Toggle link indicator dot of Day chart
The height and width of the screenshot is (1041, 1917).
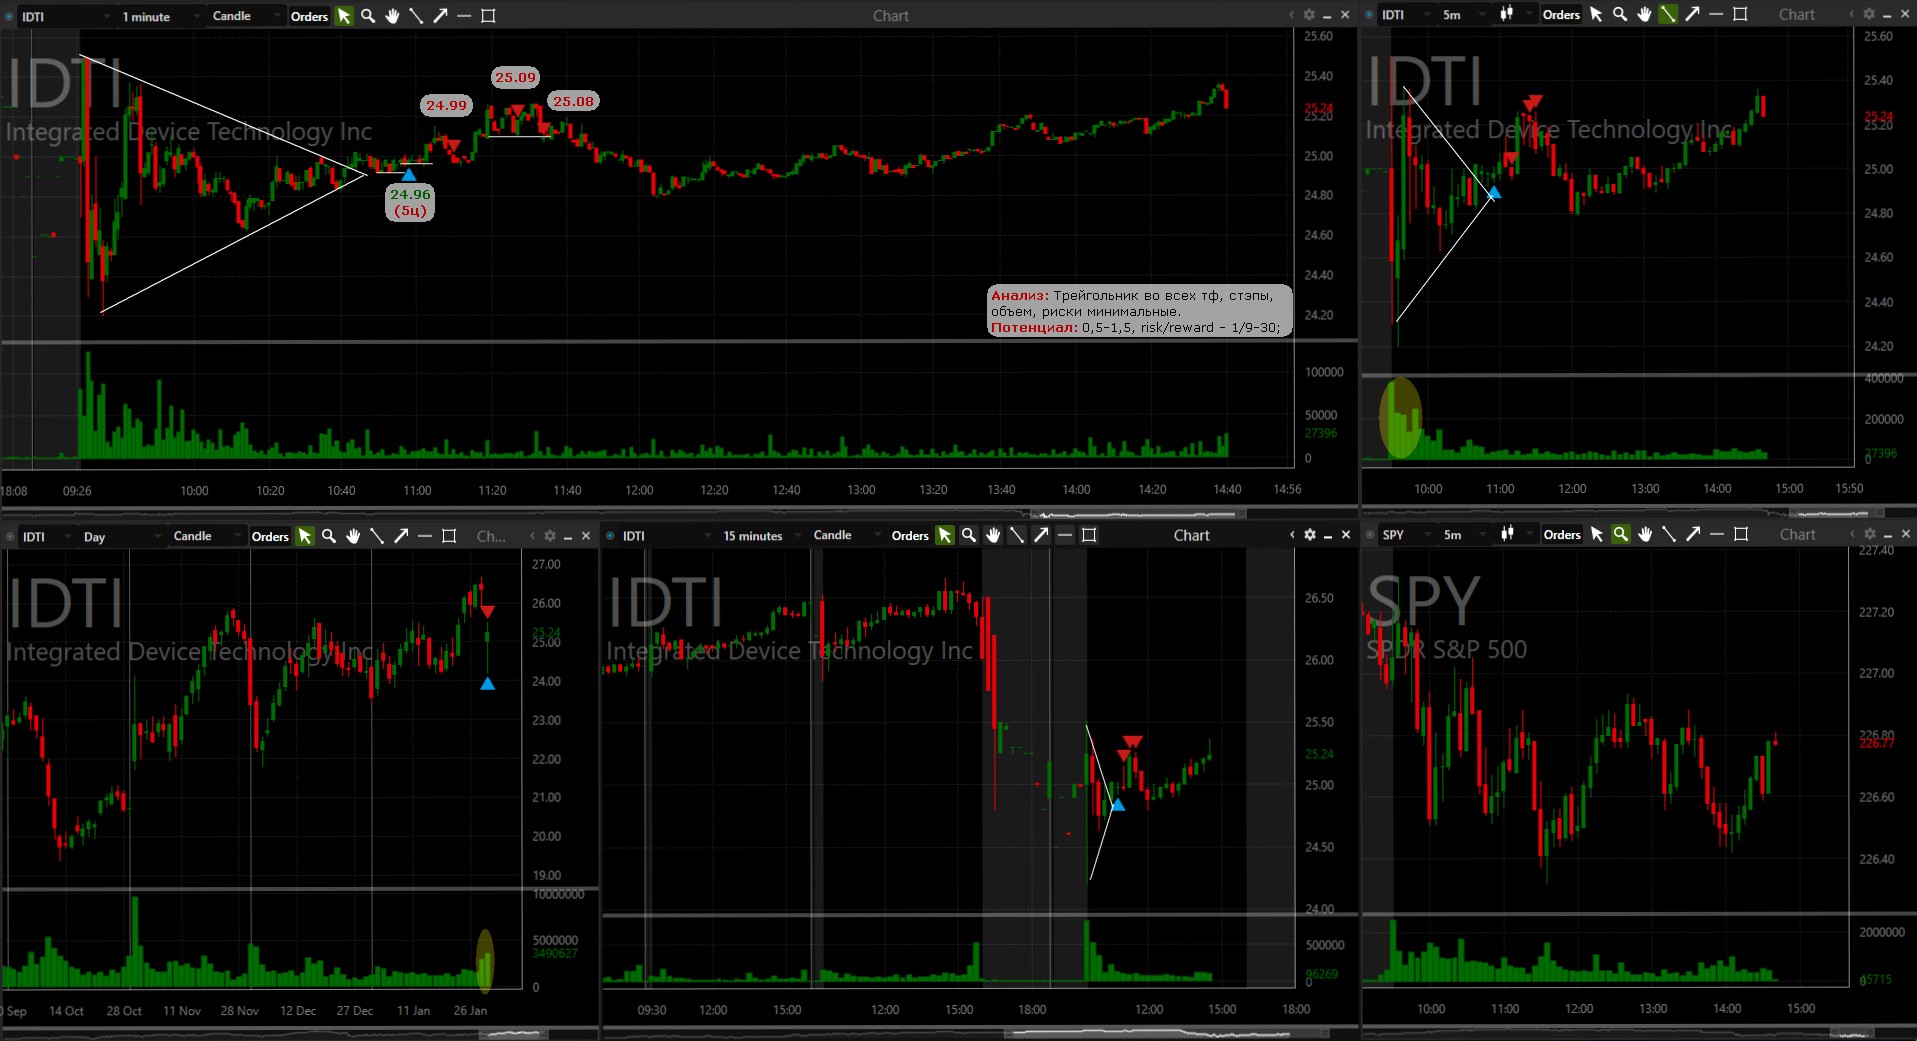click(10, 536)
